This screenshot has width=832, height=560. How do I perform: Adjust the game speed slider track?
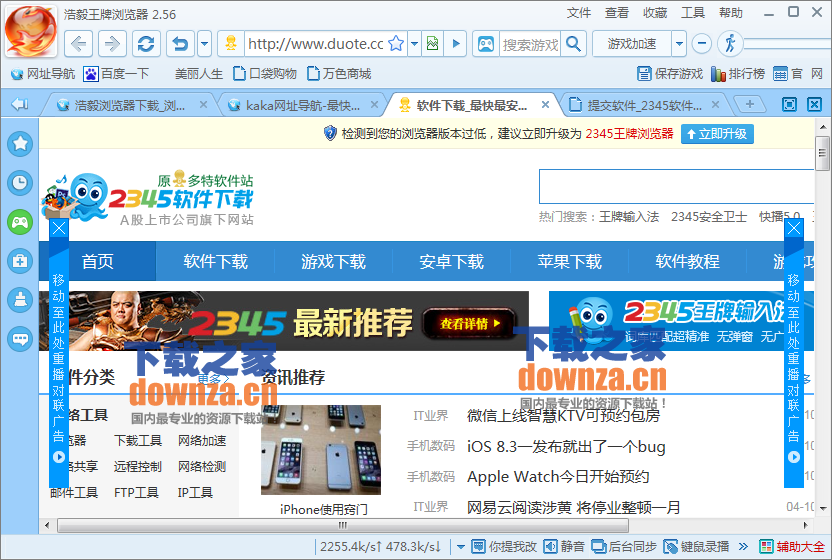[x=787, y=44]
